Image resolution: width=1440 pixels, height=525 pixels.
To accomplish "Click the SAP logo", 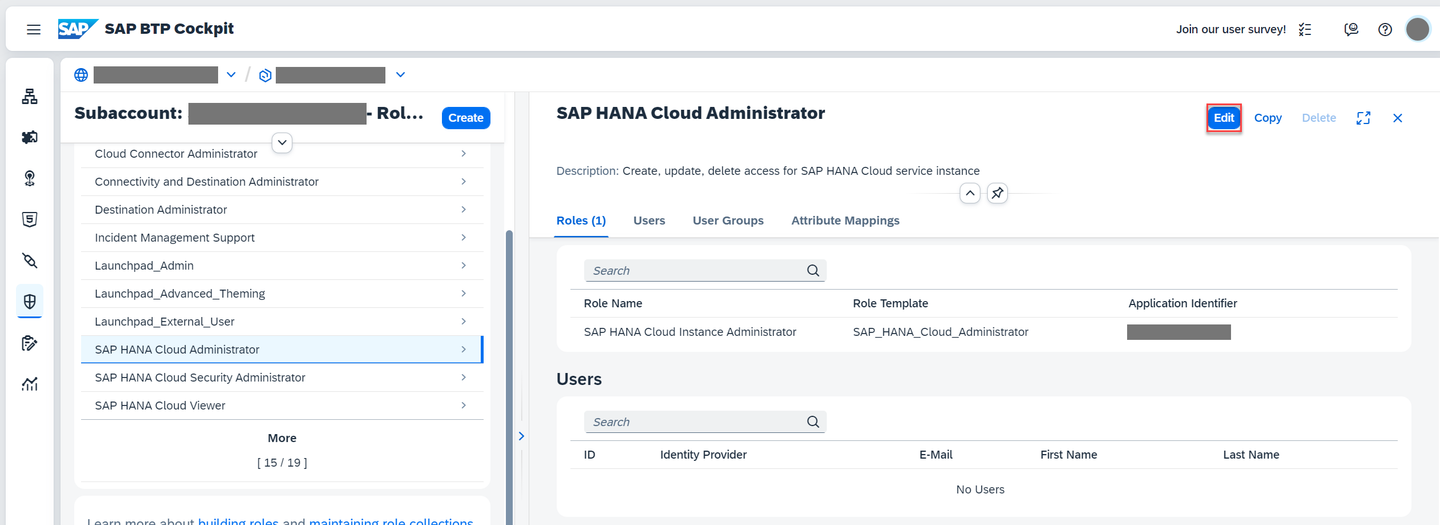I will coord(77,29).
